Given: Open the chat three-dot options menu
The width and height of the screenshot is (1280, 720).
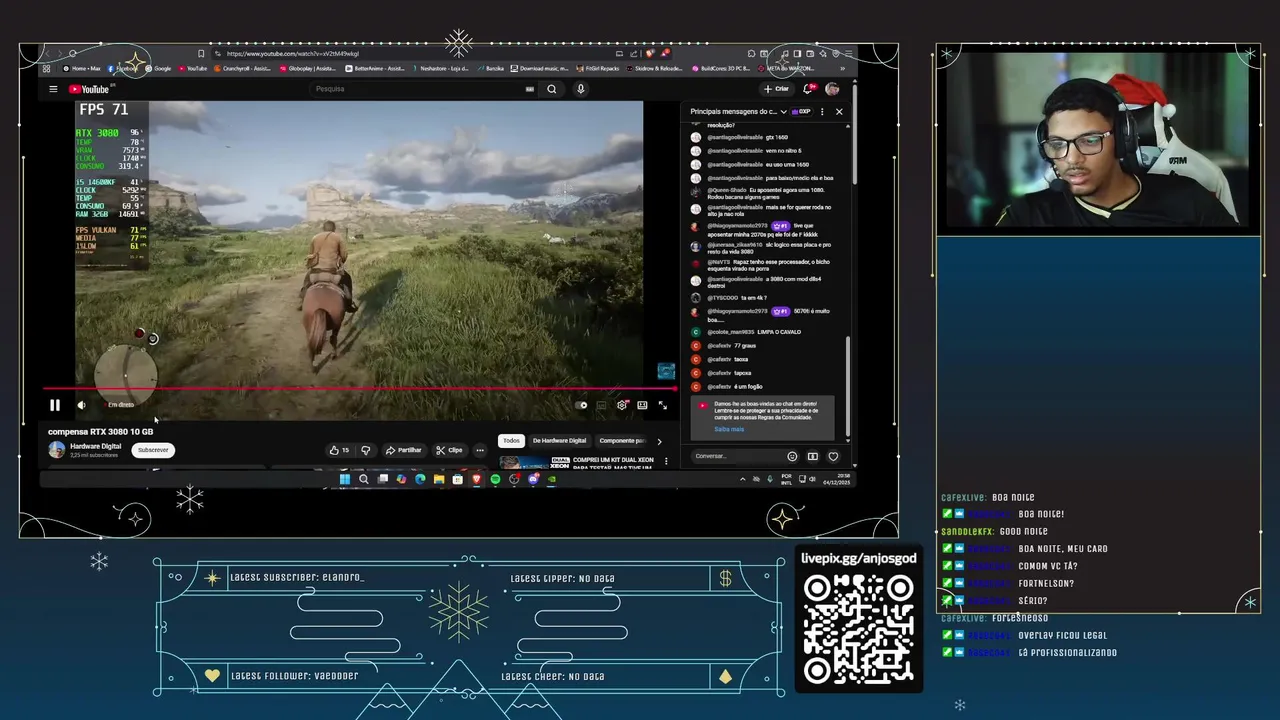Looking at the screenshot, I should [821, 112].
